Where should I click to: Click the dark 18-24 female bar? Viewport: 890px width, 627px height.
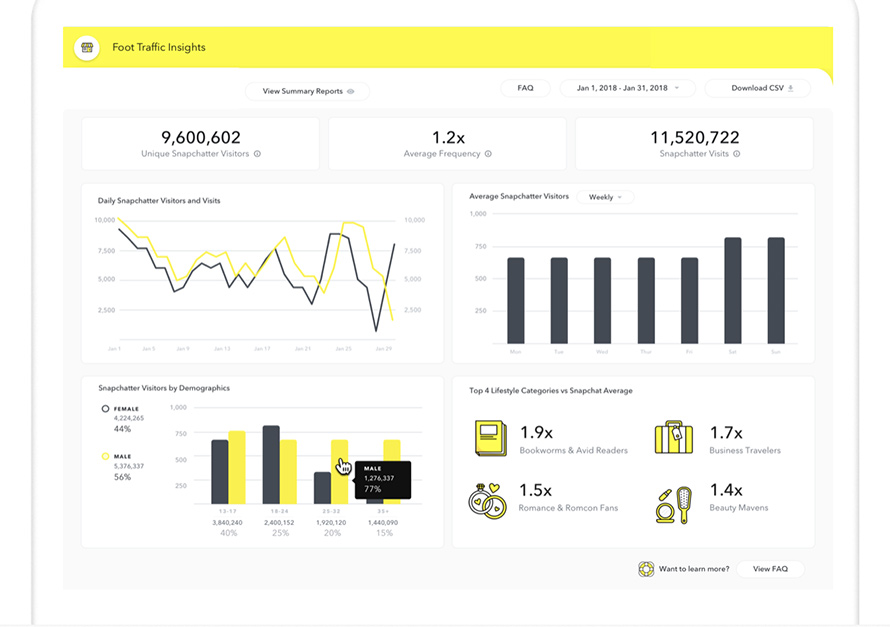pos(271,465)
